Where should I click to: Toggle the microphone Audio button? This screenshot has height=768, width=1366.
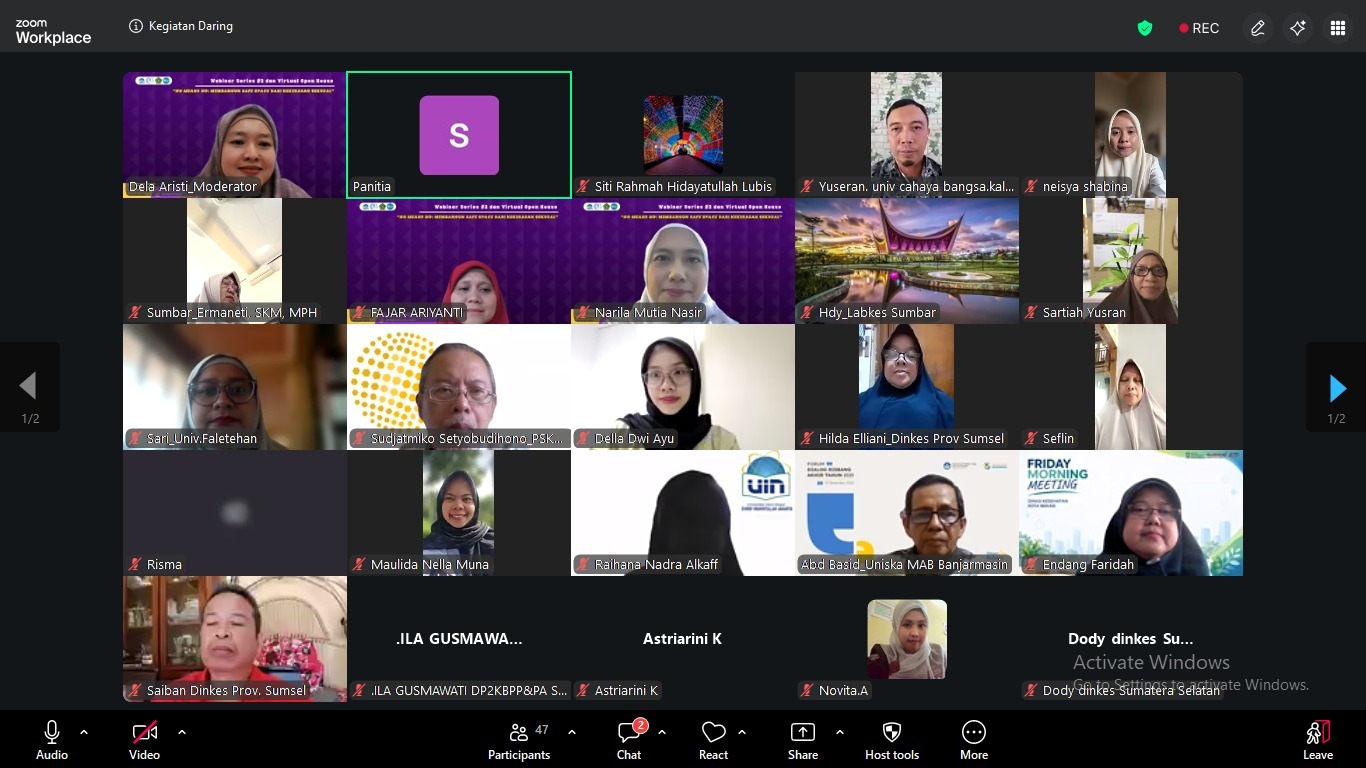click(x=52, y=741)
